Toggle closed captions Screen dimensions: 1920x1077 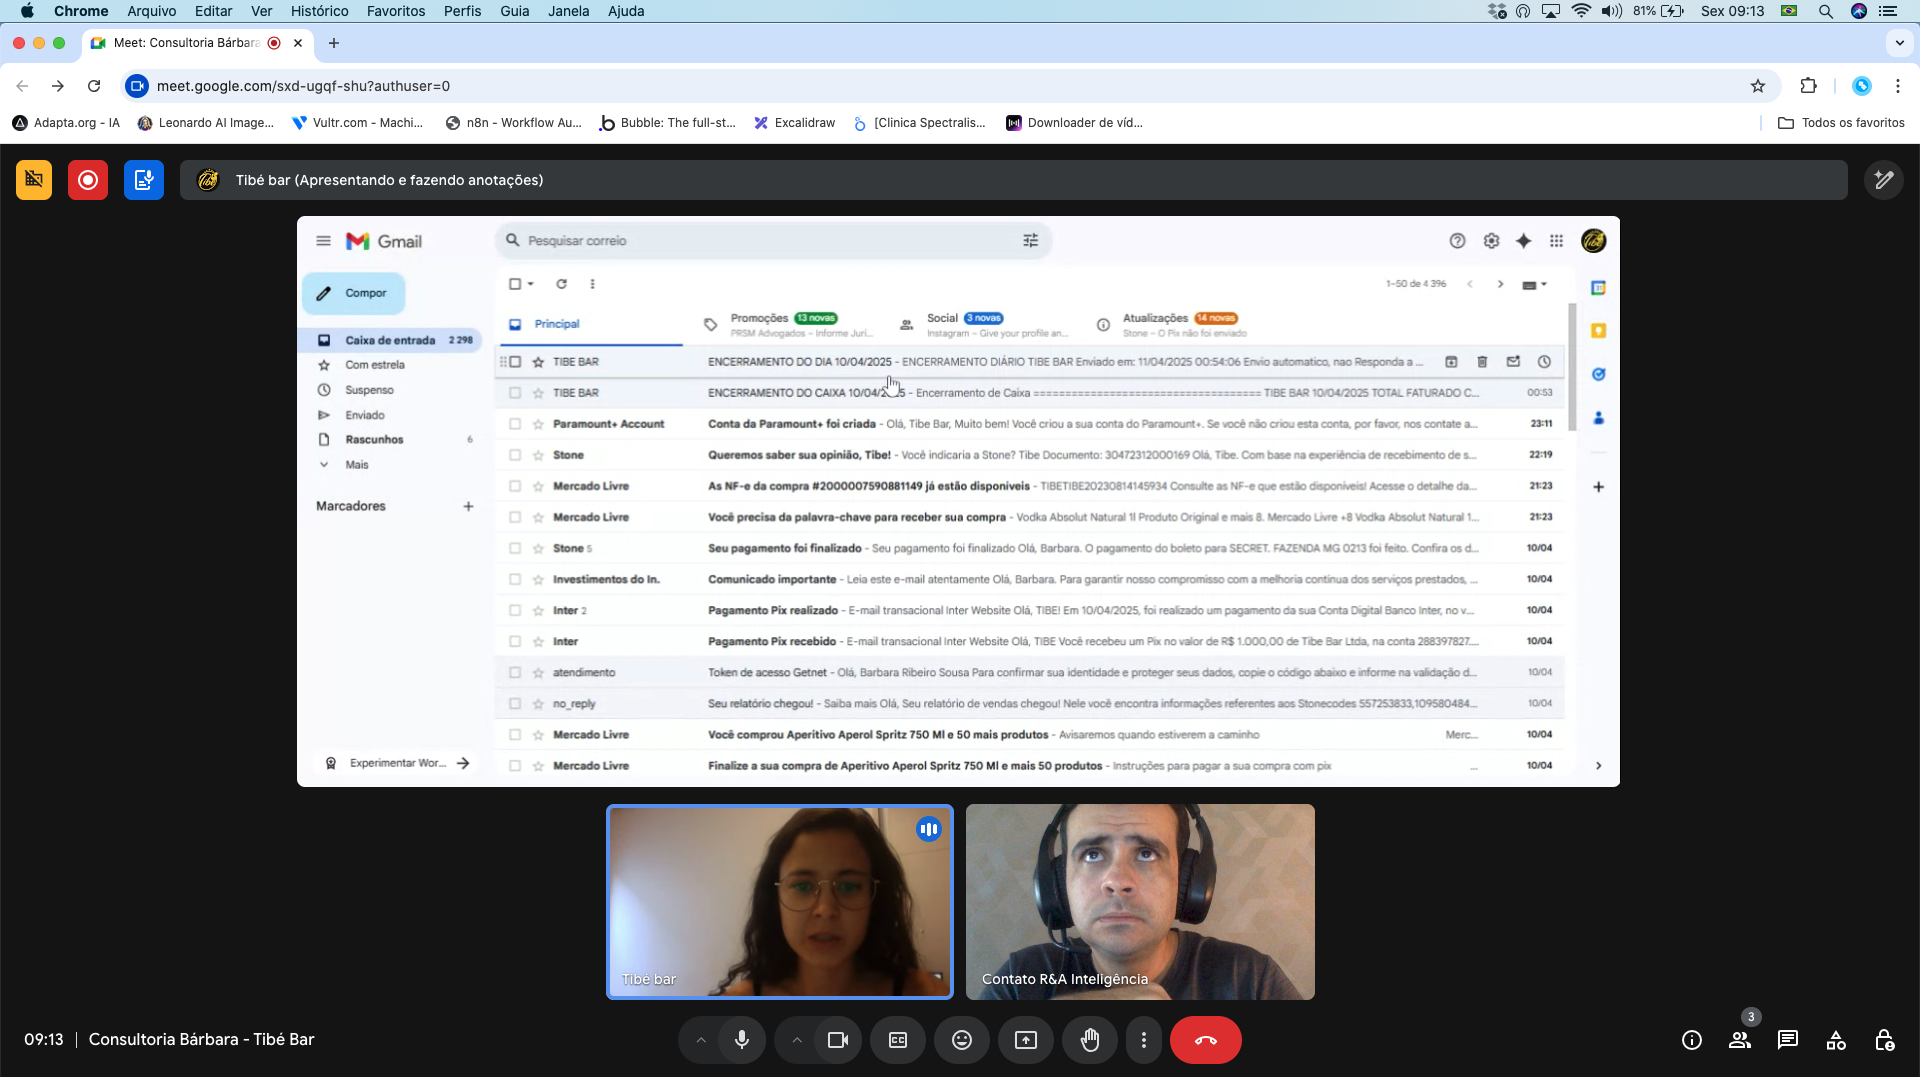click(x=898, y=1040)
